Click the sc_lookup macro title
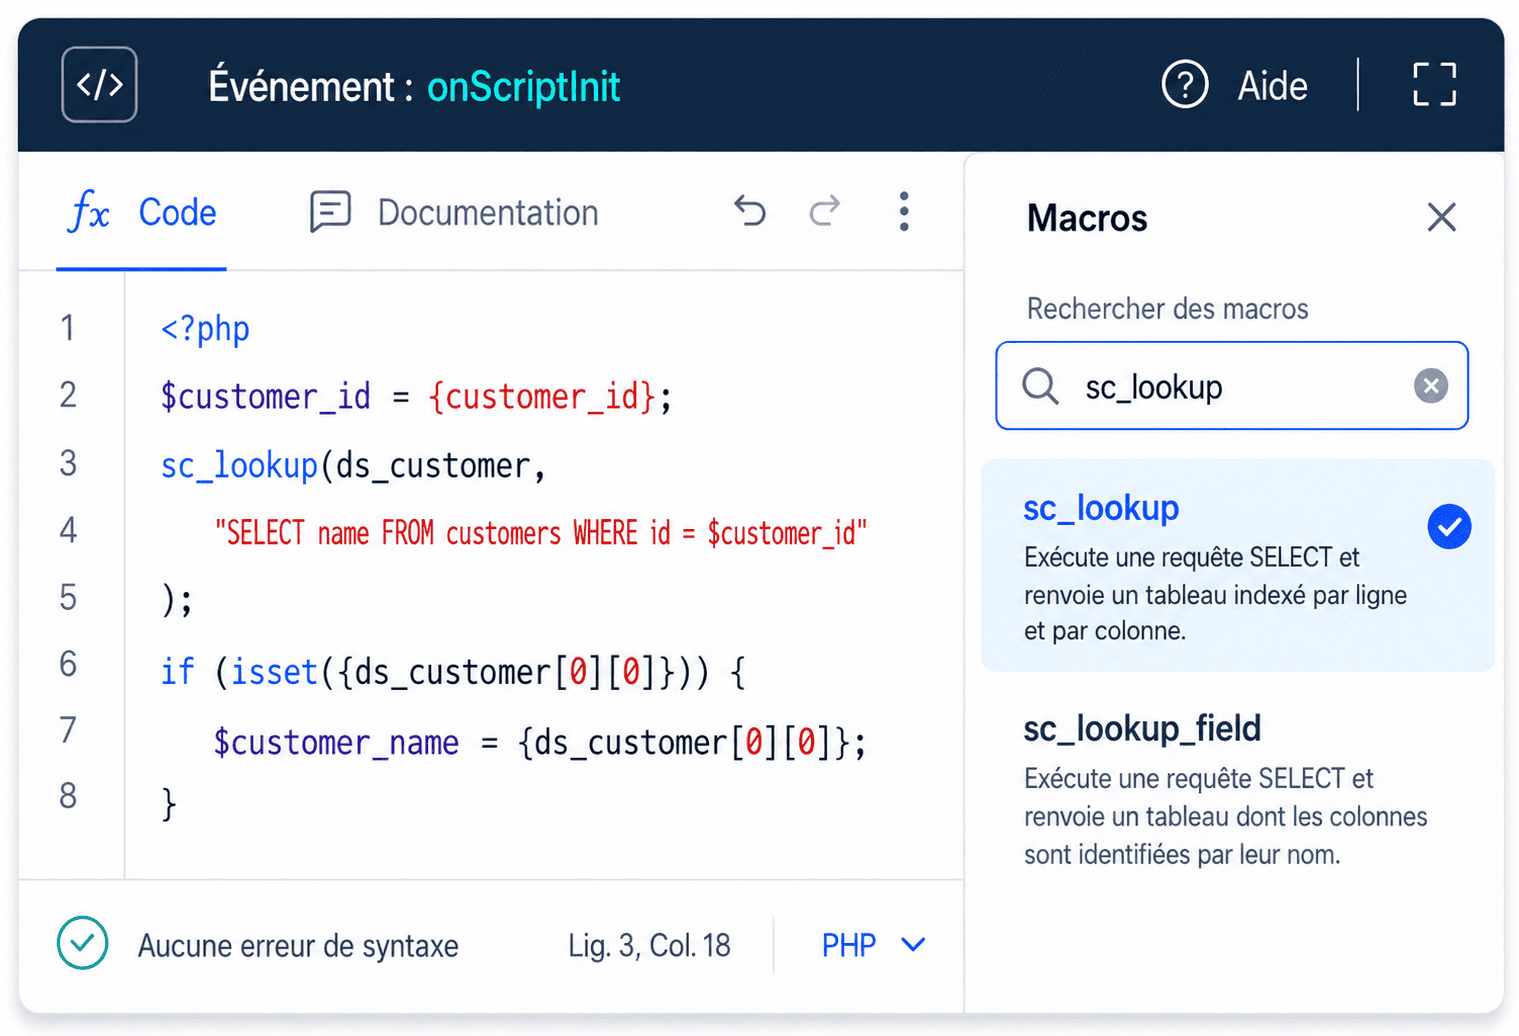This screenshot has height=1036, width=1519. pyautogui.click(x=1101, y=509)
